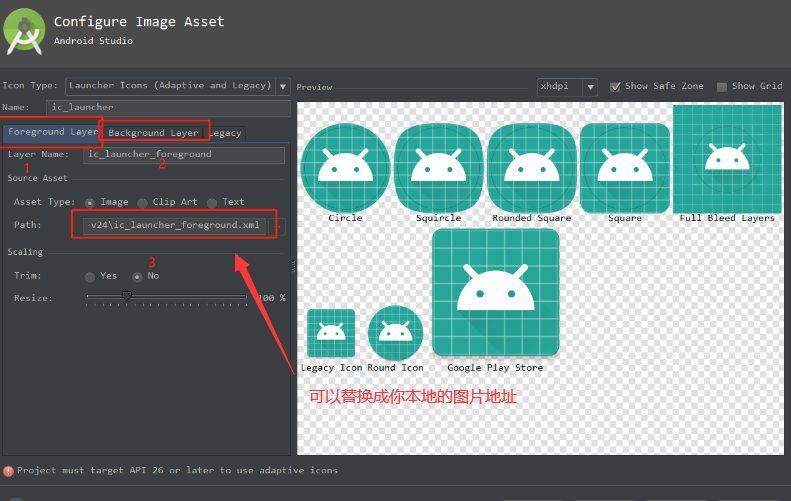
Task: Click the API 26 adaptive icons error text
Action: pyautogui.click(x=177, y=470)
